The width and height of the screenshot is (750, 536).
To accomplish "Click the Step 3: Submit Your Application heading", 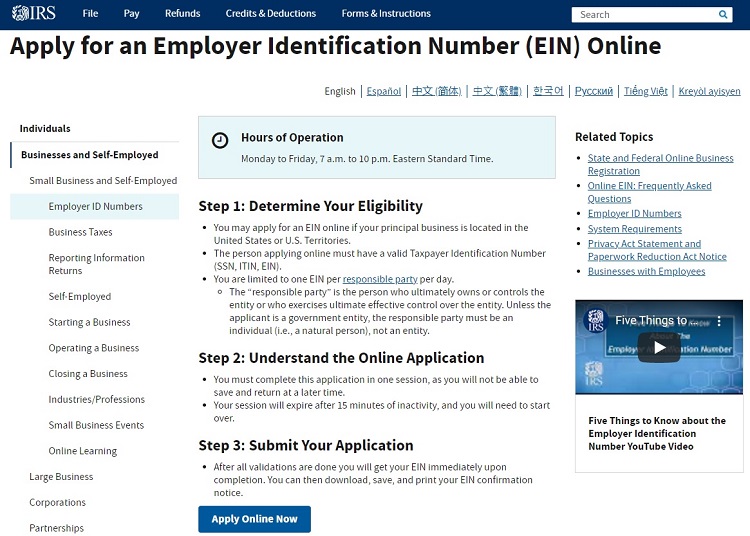I will 306,446.
